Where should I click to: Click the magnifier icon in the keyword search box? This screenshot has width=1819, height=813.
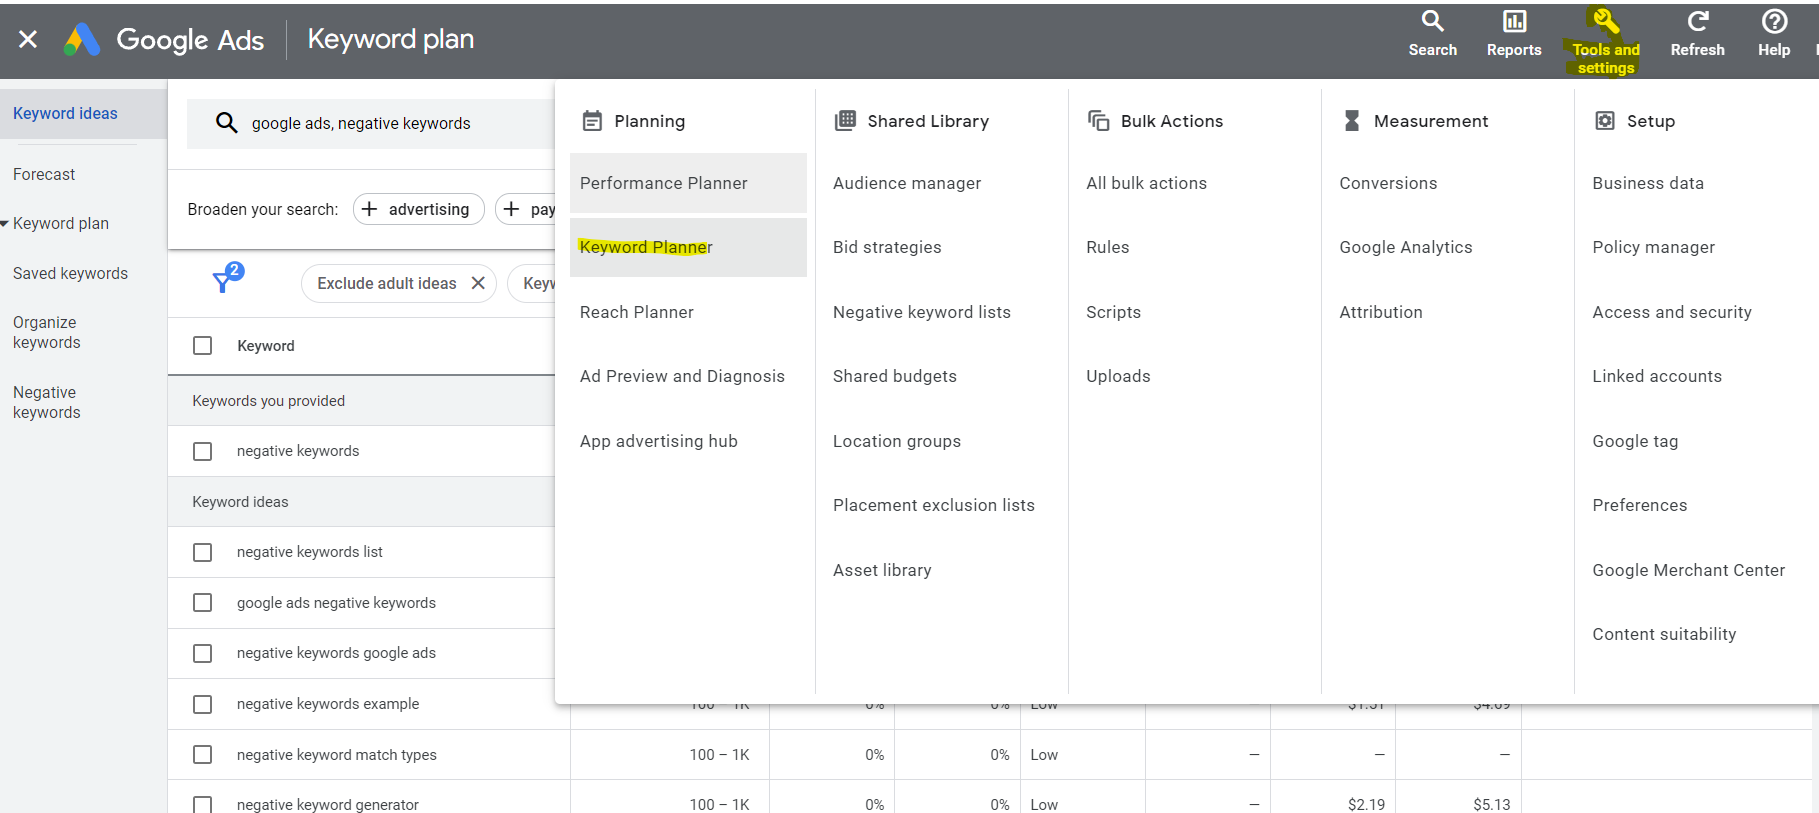[227, 123]
